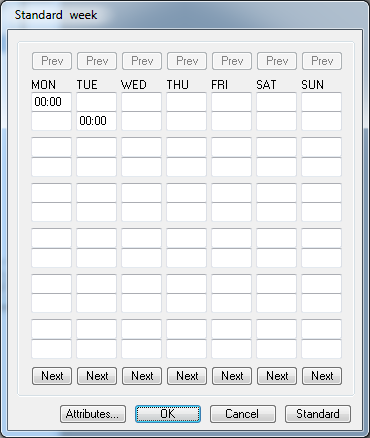Viewport: 370px width, 438px height.
Task: Open the Attributes... dialog
Action: (x=93, y=414)
